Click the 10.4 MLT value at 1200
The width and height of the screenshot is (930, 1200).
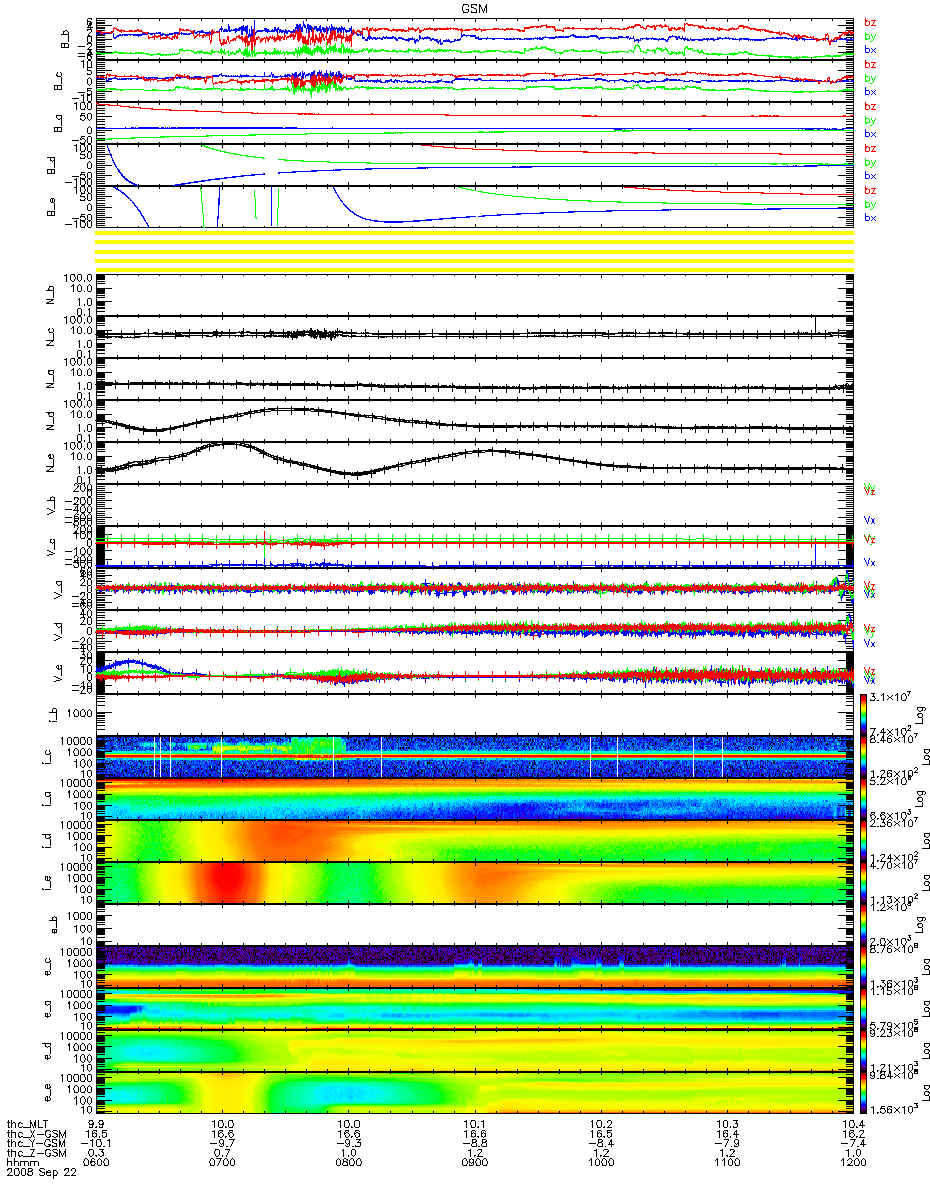pyautogui.click(x=852, y=1123)
